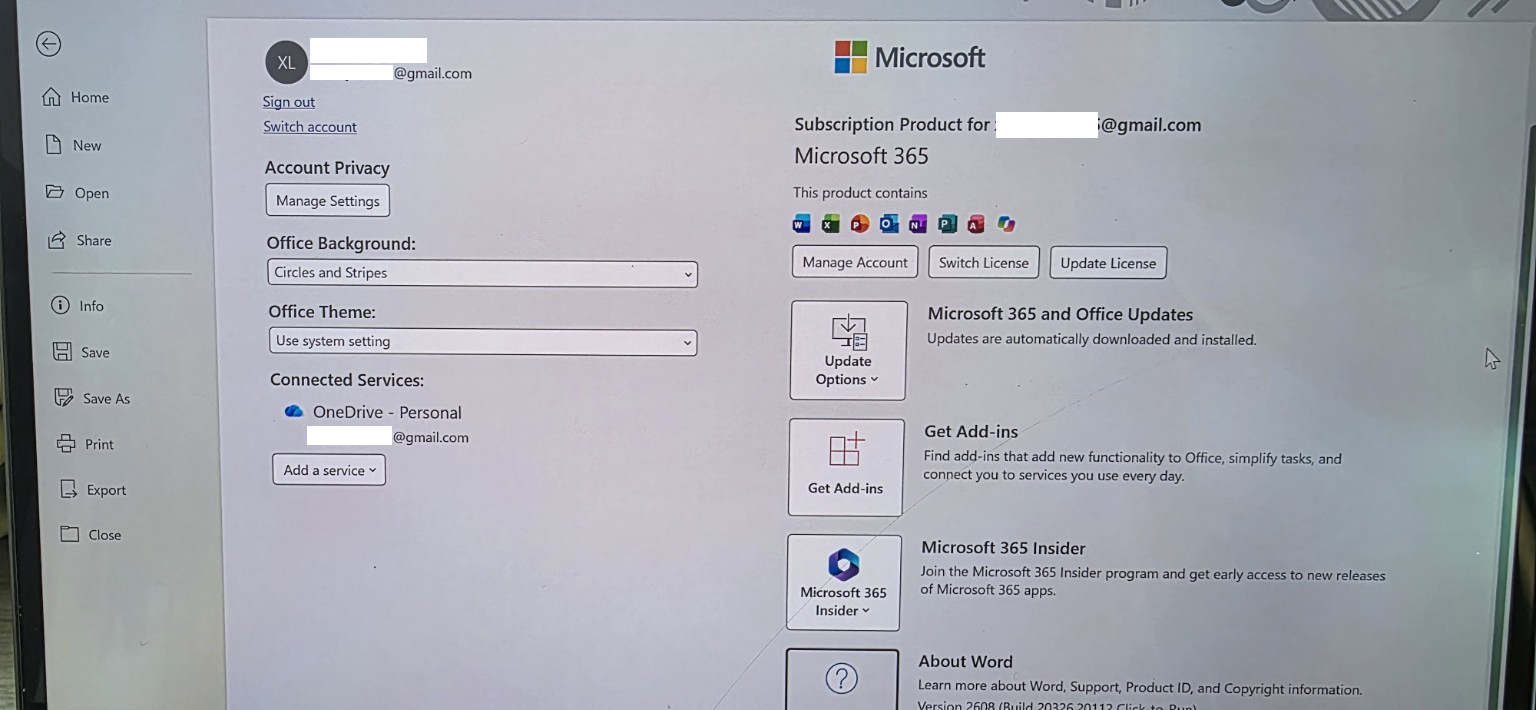Click the Print printer icon

coord(66,443)
